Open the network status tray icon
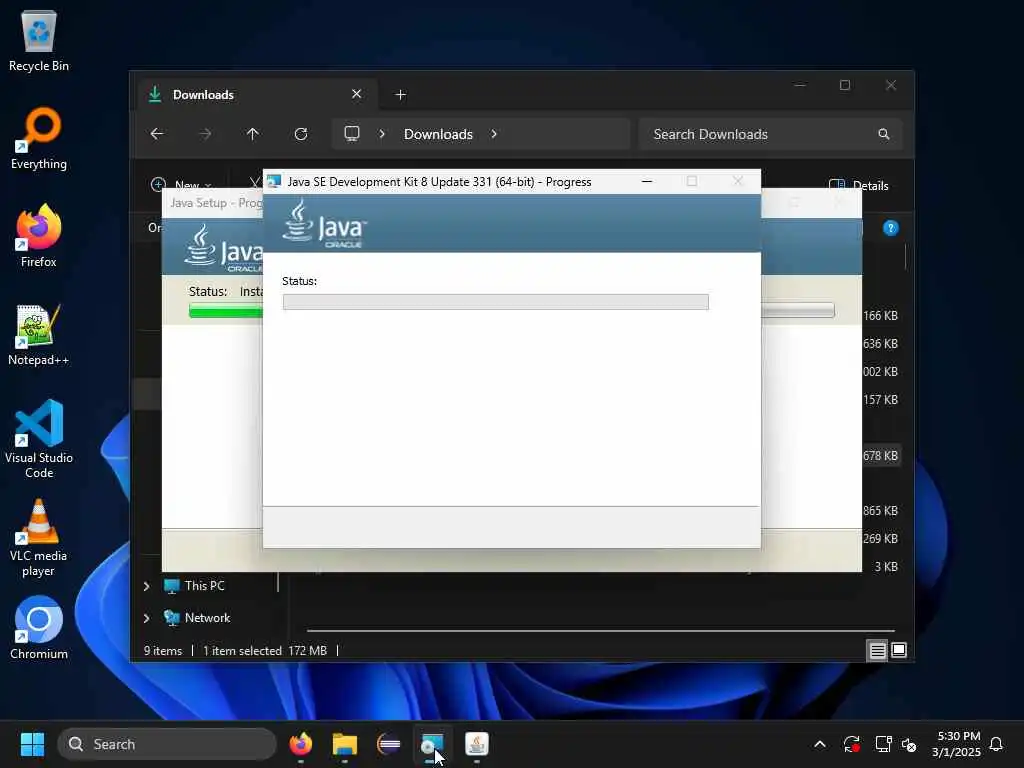1024x768 pixels. [x=883, y=744]
